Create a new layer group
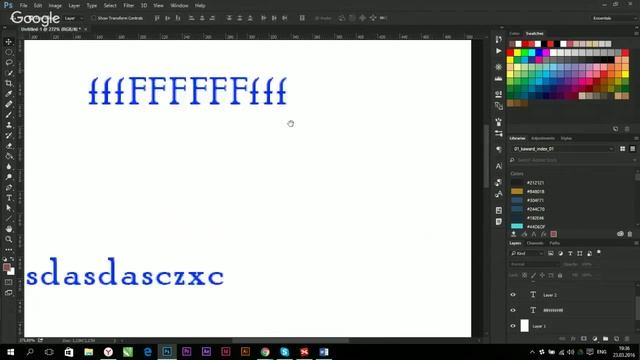640x360 pixels. tap(605, 339)
